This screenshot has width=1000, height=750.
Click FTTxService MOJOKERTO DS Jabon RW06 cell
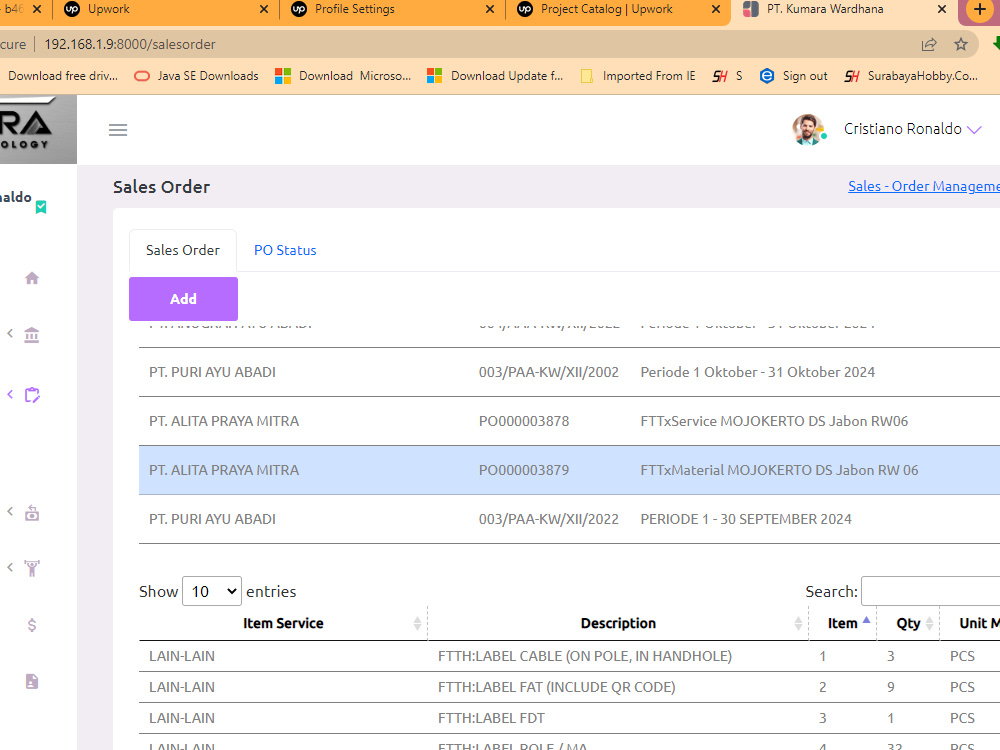pyautogui.click(x=774, y=421)
